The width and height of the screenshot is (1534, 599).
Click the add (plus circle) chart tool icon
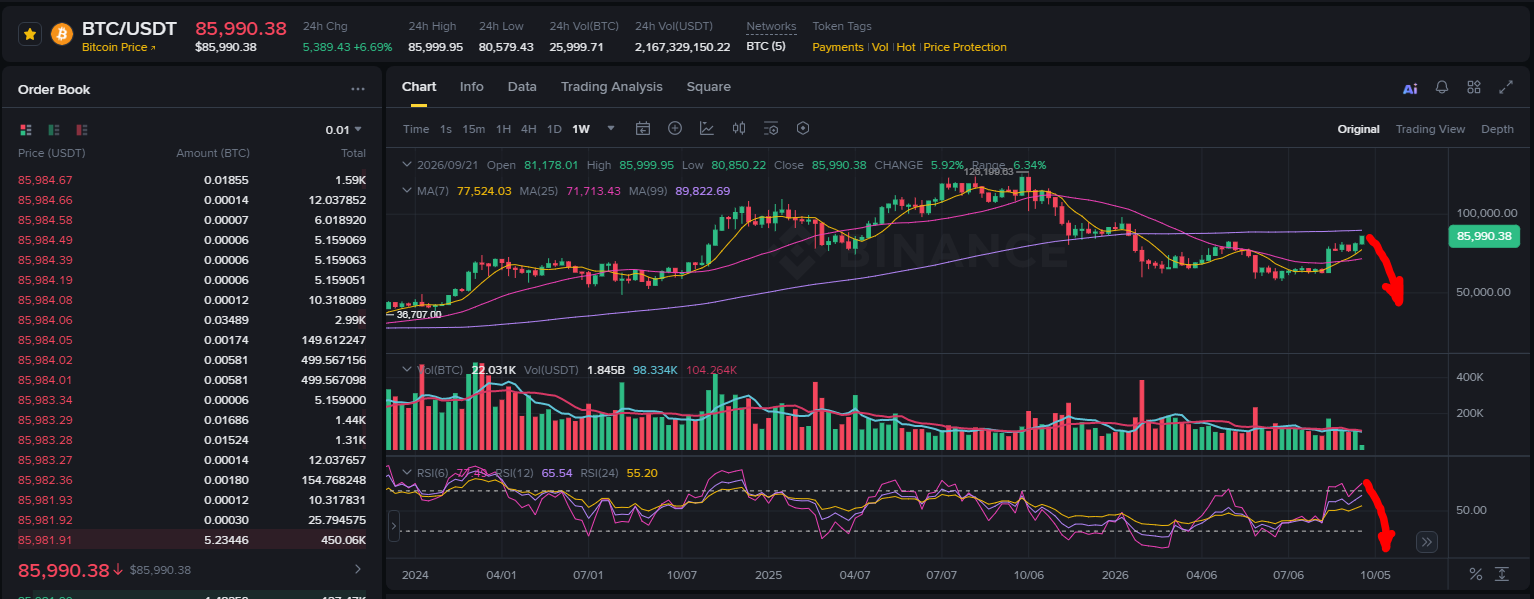click(x=675, y=128)
